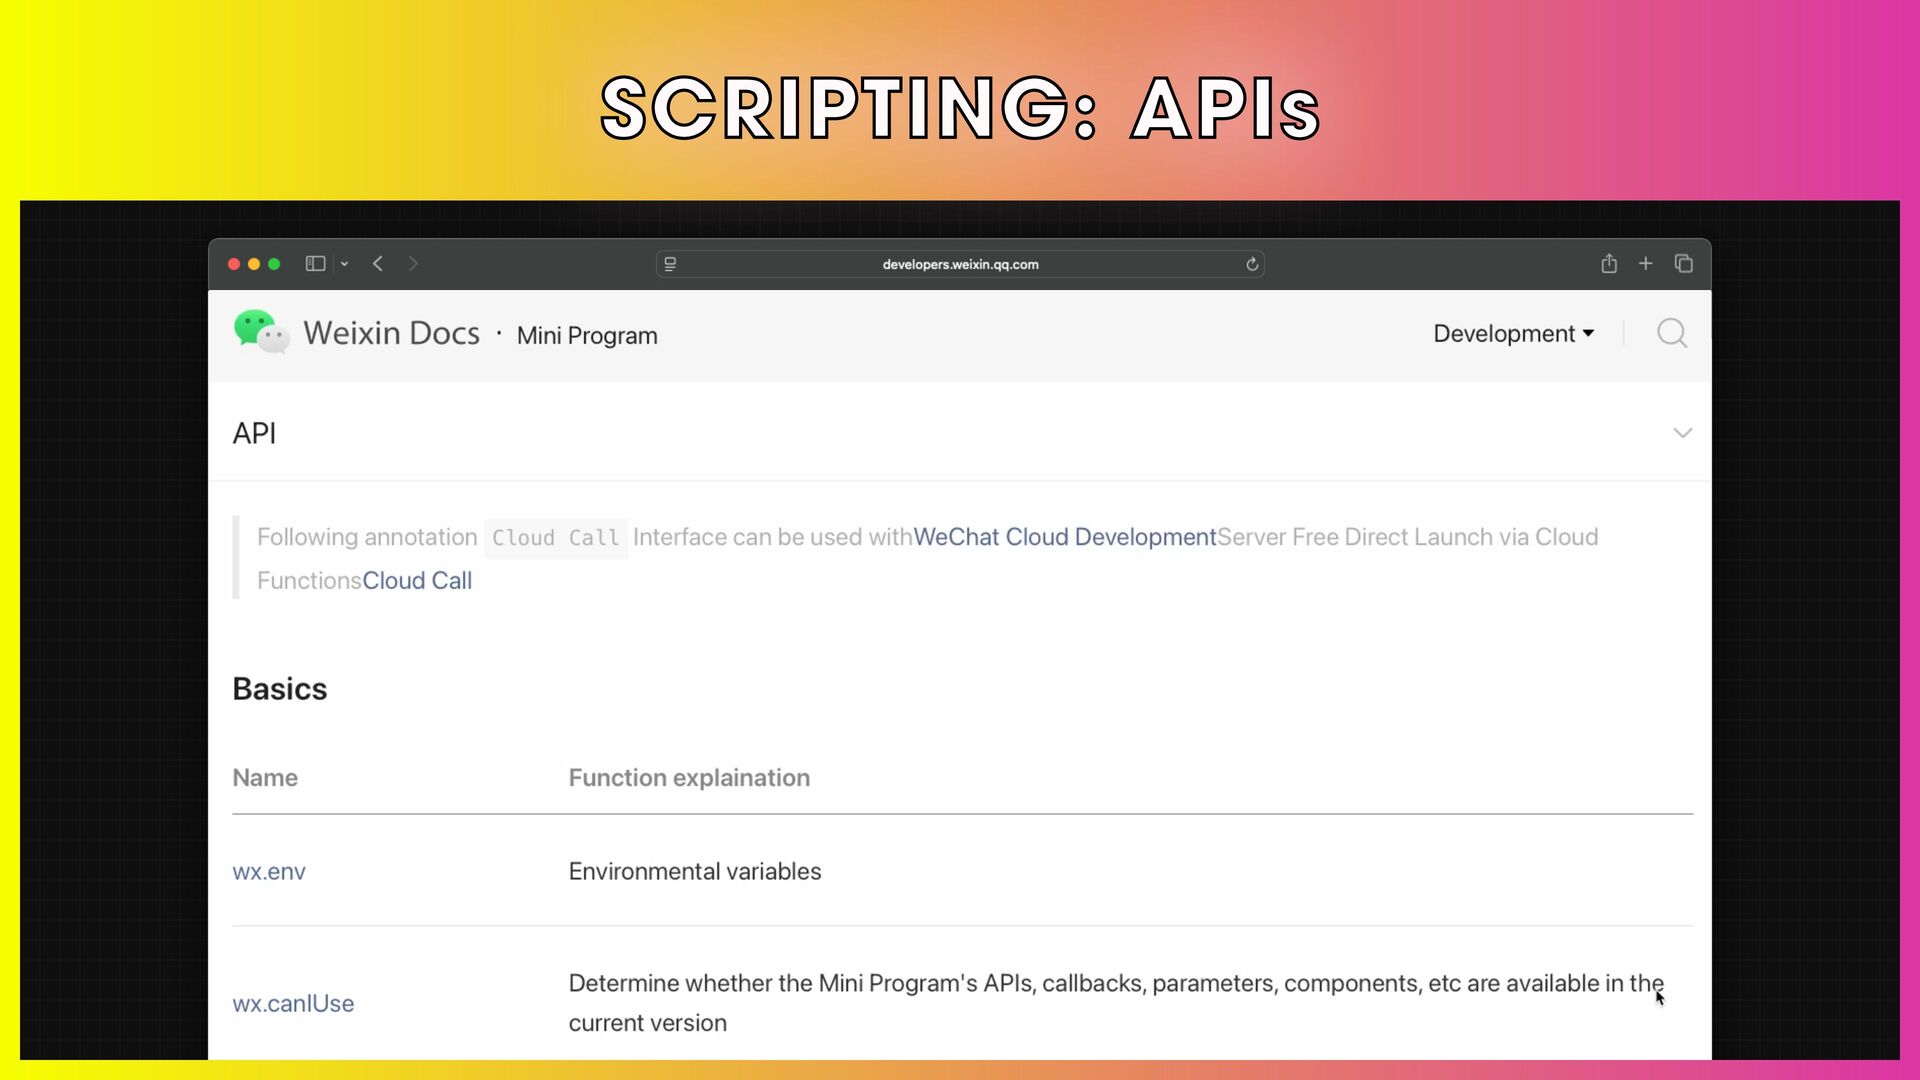Open the sidebar options dropdown arrow

coord(344,264)
